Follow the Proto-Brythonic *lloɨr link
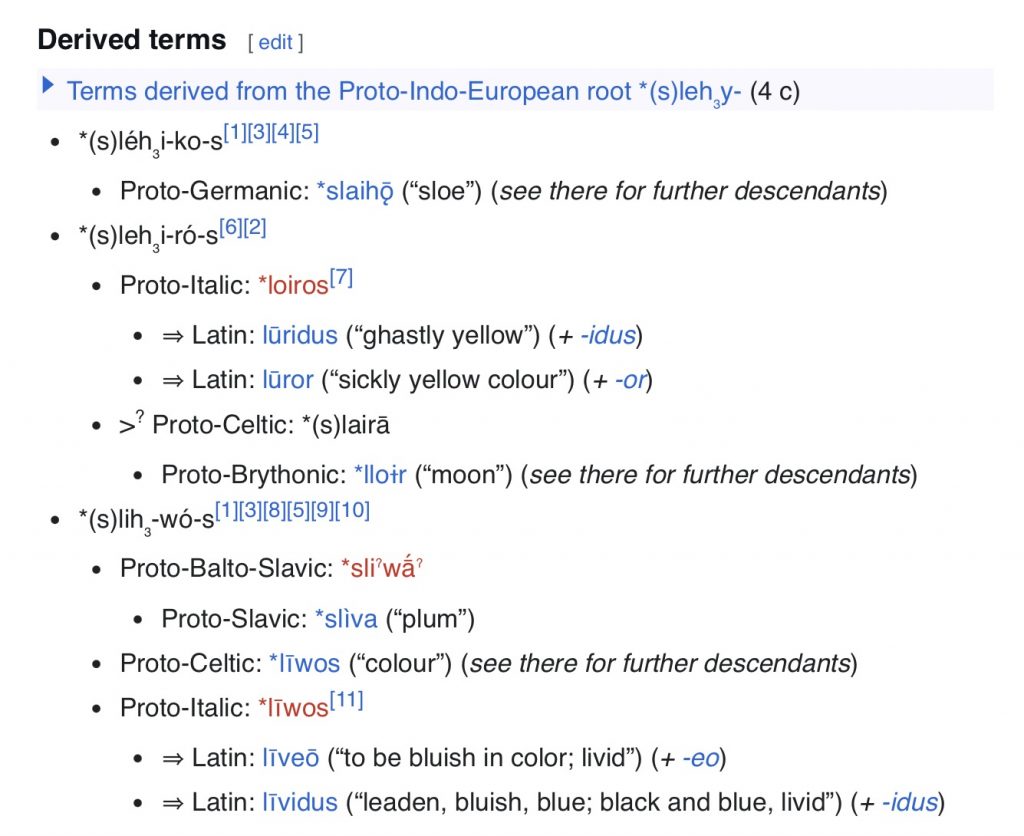The image size is (1024, 836). coord(380,475)
